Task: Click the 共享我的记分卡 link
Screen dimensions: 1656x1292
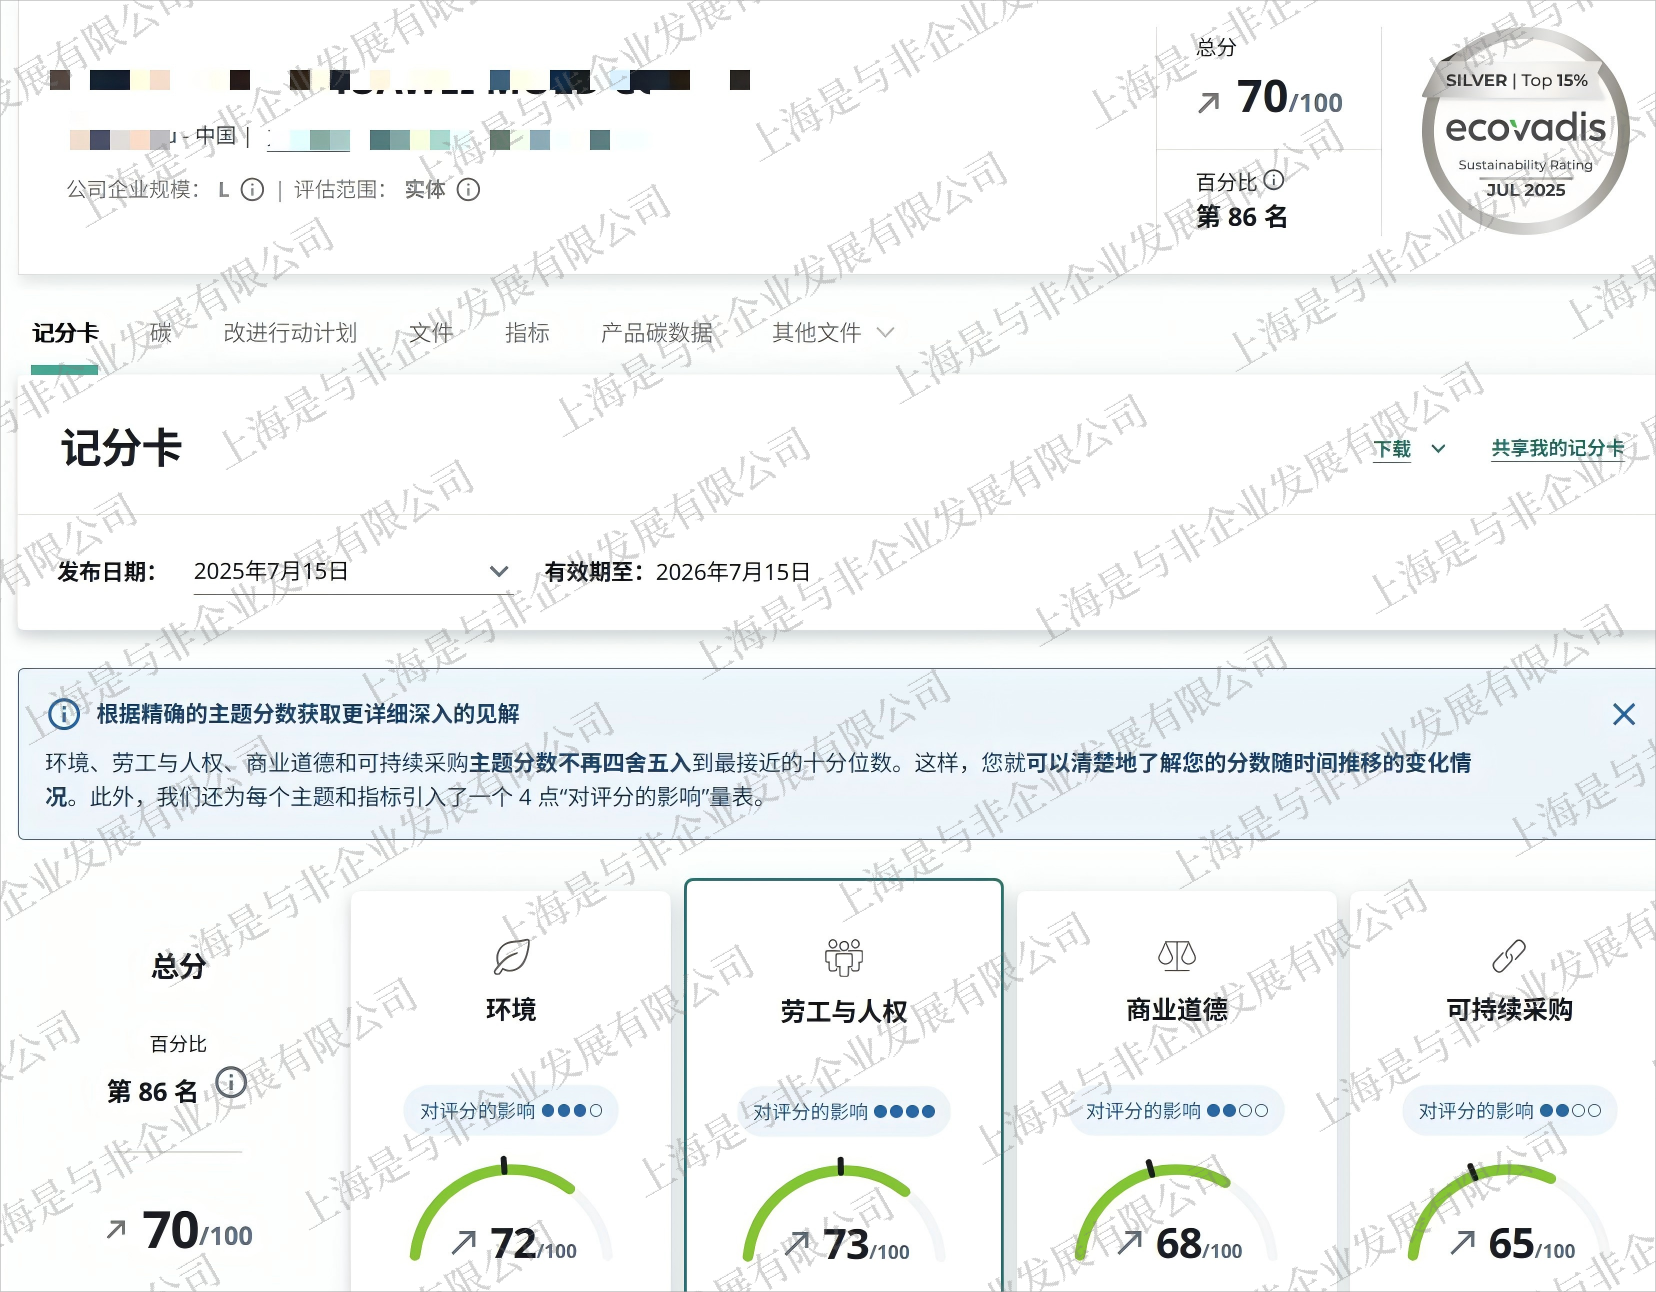Action: click(x=1557, y=449)
